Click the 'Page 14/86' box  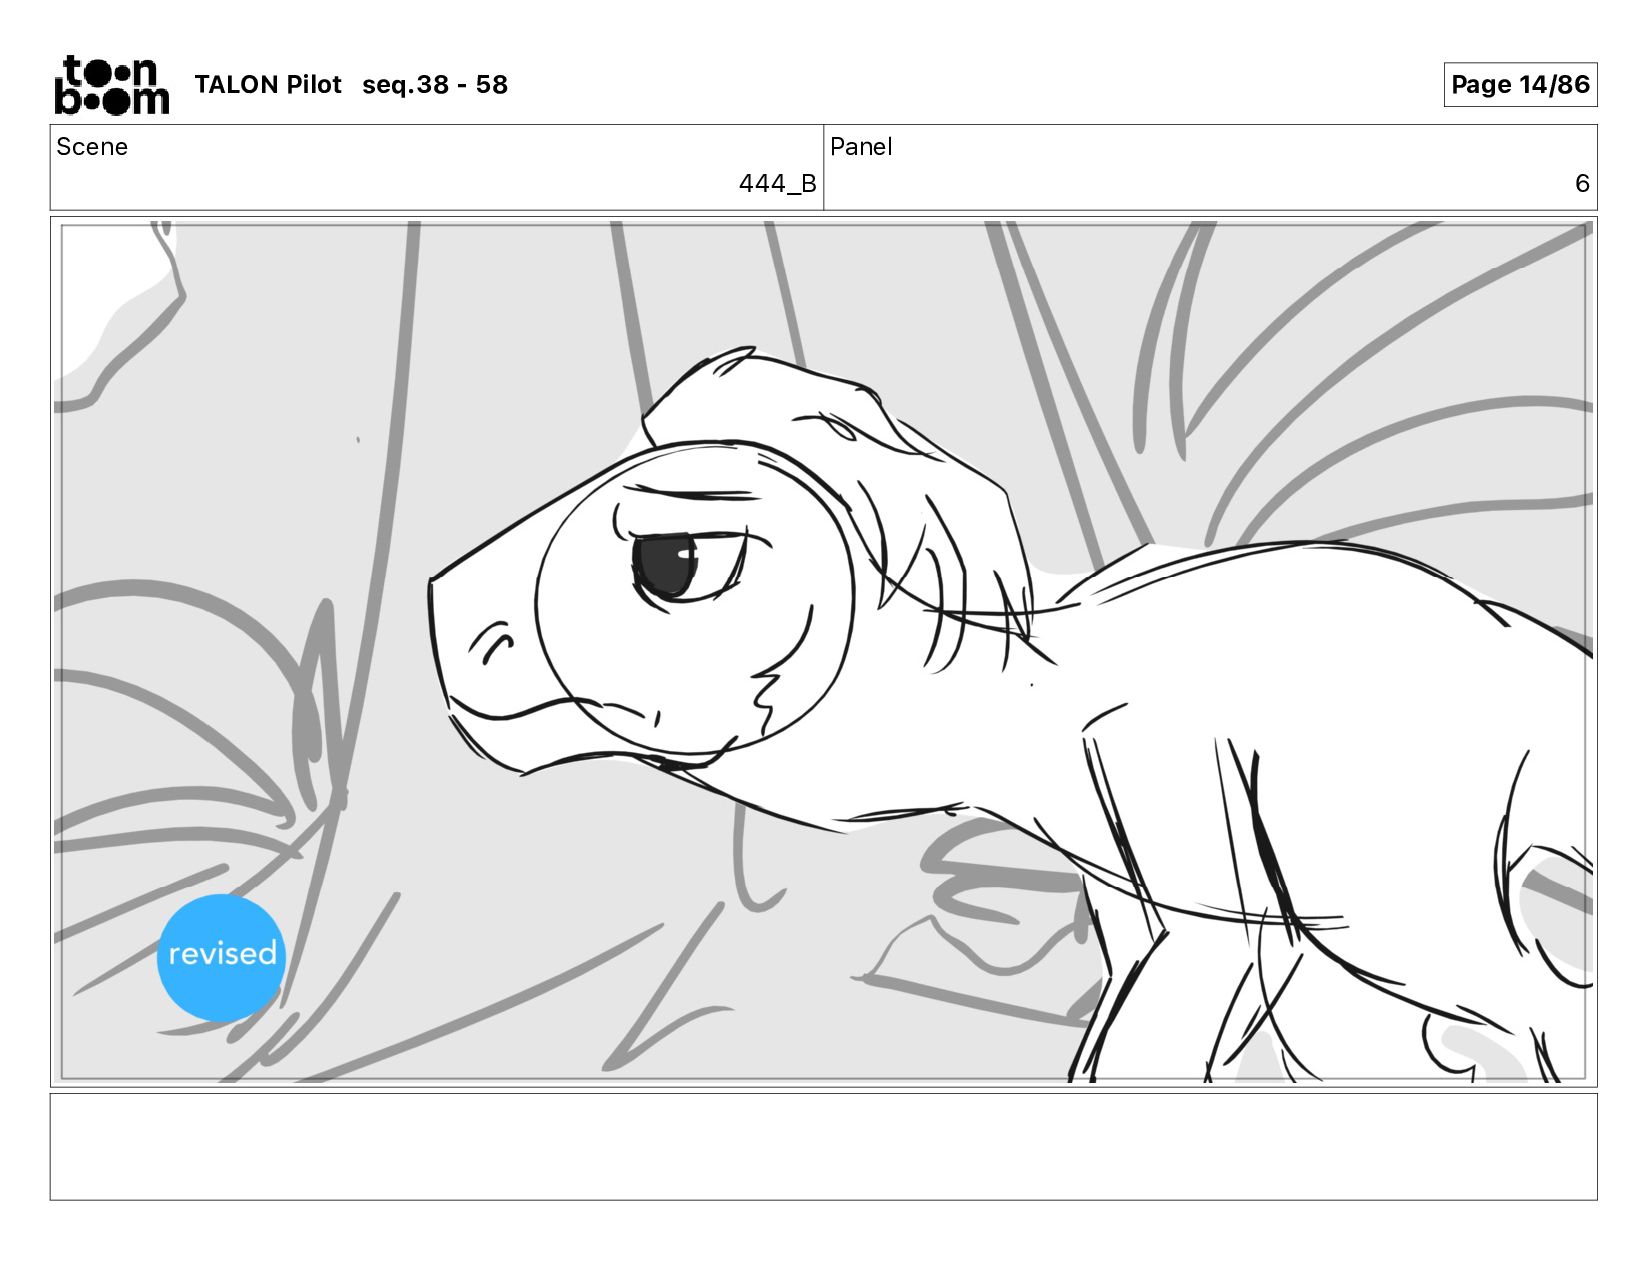point(1520,84)
